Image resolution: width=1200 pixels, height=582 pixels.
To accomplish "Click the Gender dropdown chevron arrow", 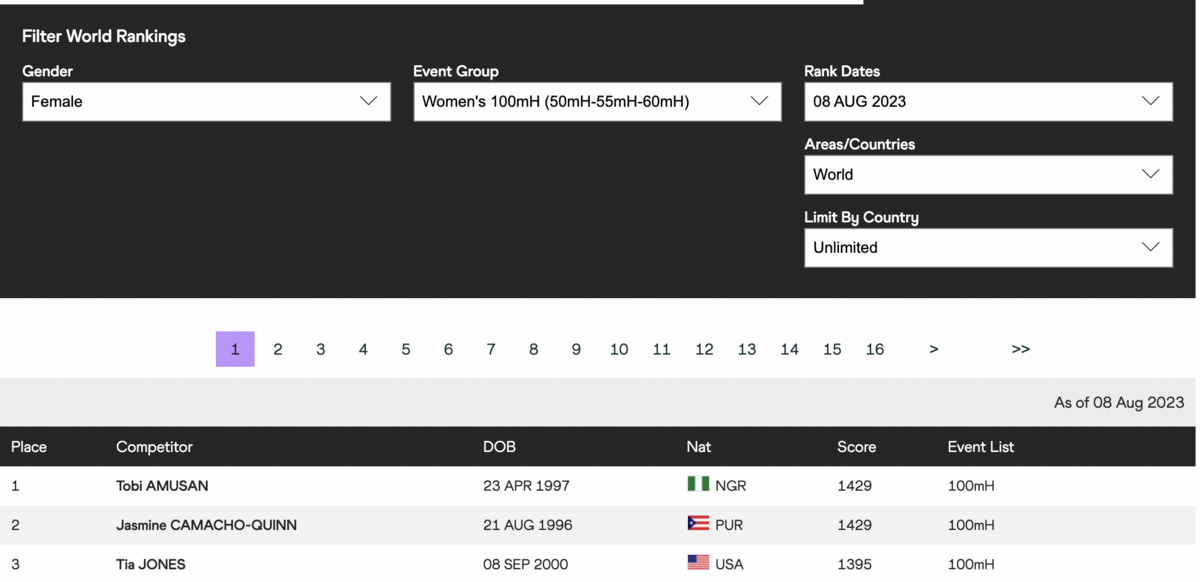I will click(368, 101).
